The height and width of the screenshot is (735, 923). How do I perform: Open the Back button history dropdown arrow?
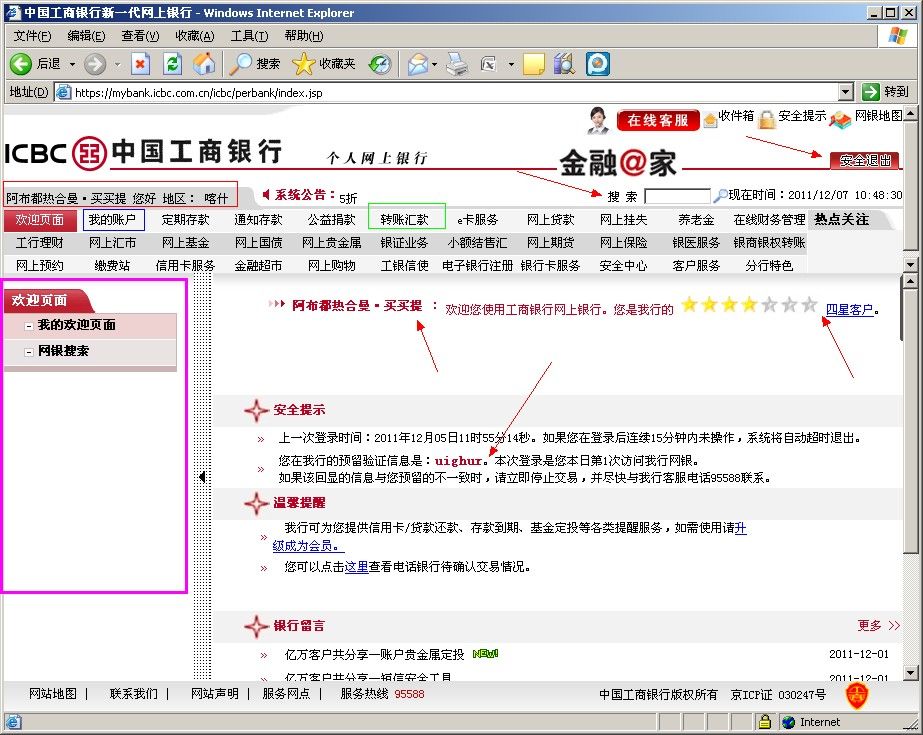(x=72, y=64)
